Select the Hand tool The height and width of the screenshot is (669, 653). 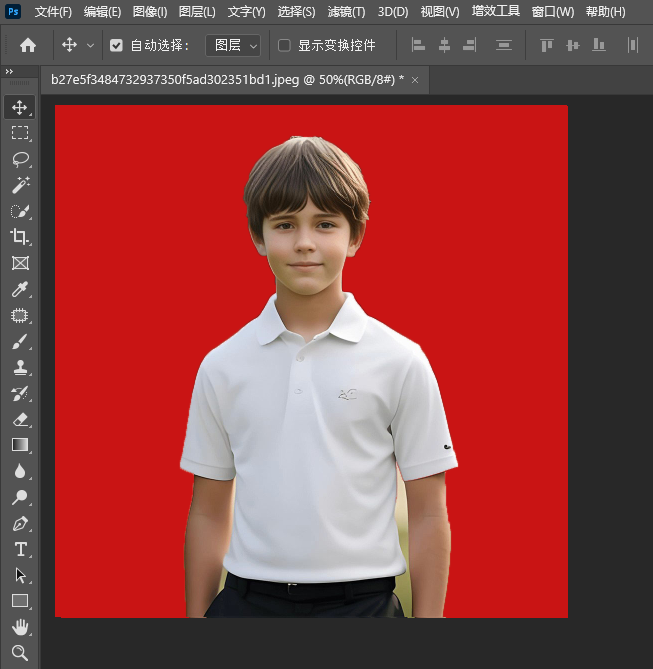pos(20,627)
